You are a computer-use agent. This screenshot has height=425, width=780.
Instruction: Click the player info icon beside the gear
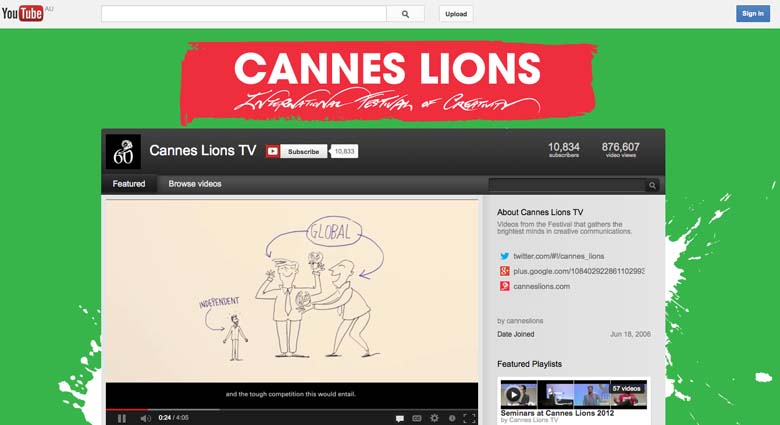click(452, 419)
